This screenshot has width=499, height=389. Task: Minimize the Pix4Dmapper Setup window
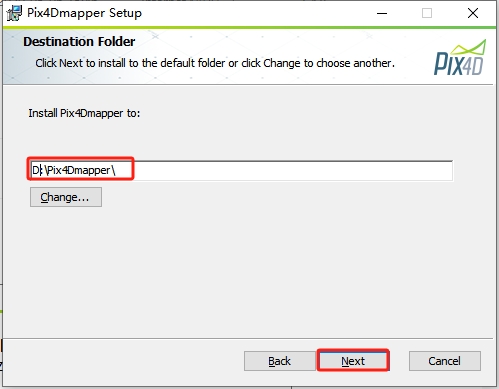click(382, 13)
